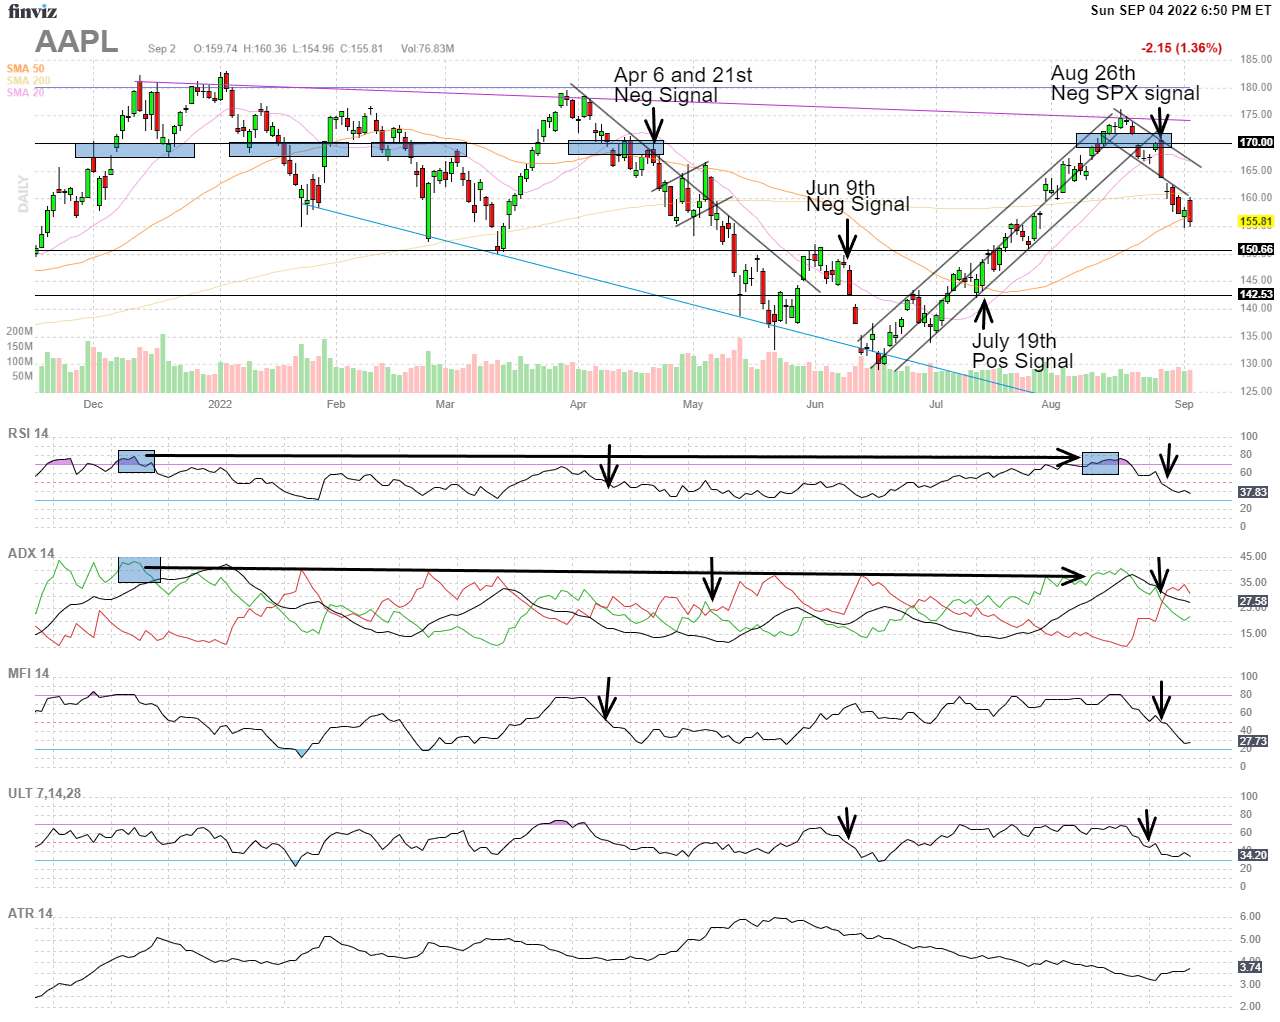
Task: Click the 'Aug' month axis label
Action: click(1050, 404)
